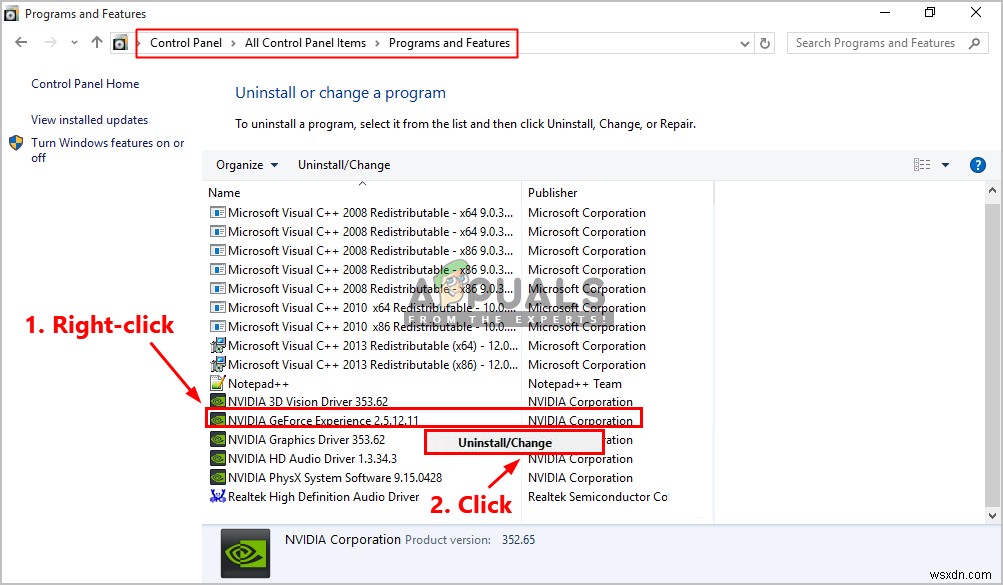Open Turn Windows features on or off
This screenshot has height=585, width=1003.
pyautogui.click(x=107, y=150)
